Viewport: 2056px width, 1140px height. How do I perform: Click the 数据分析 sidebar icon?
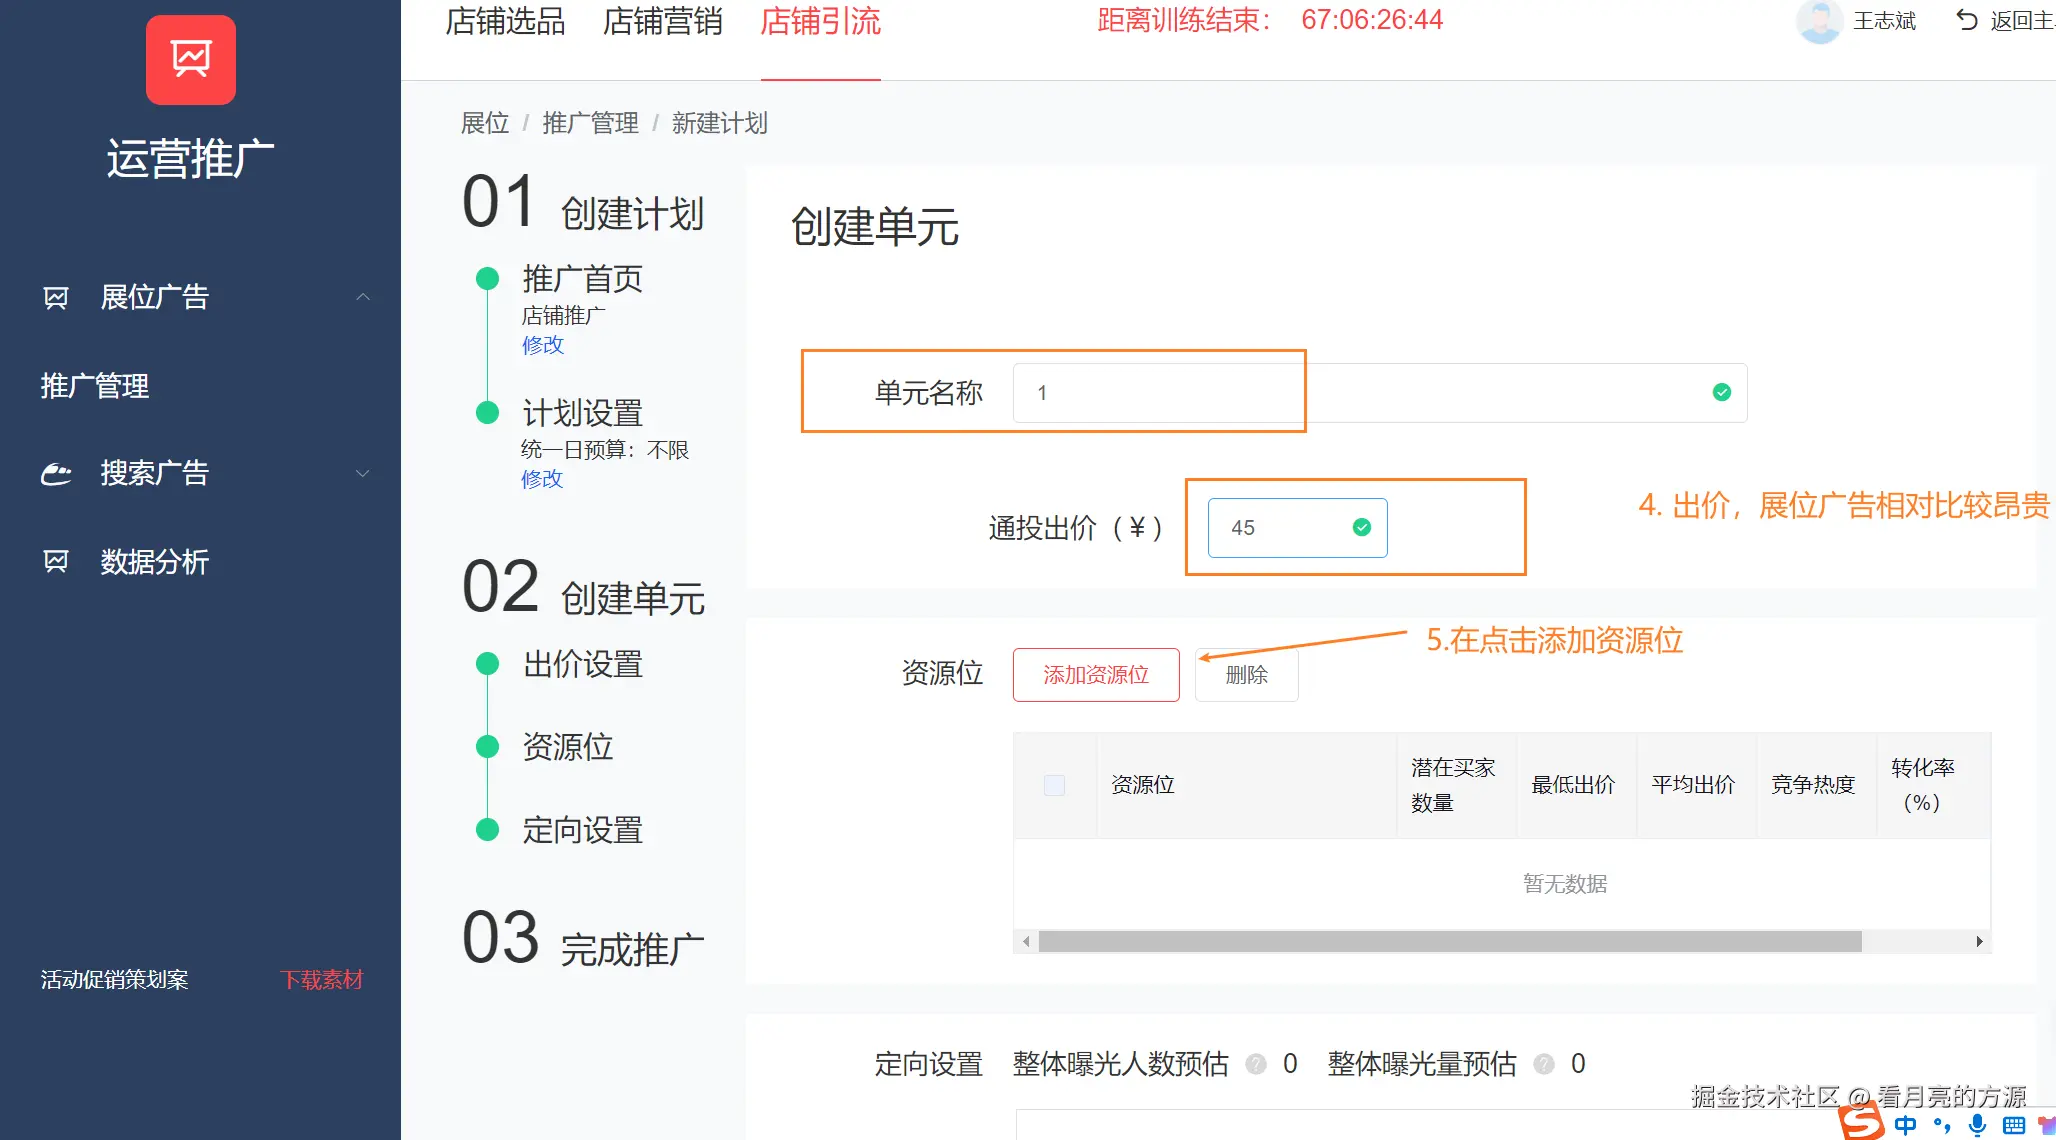[56, 562]
